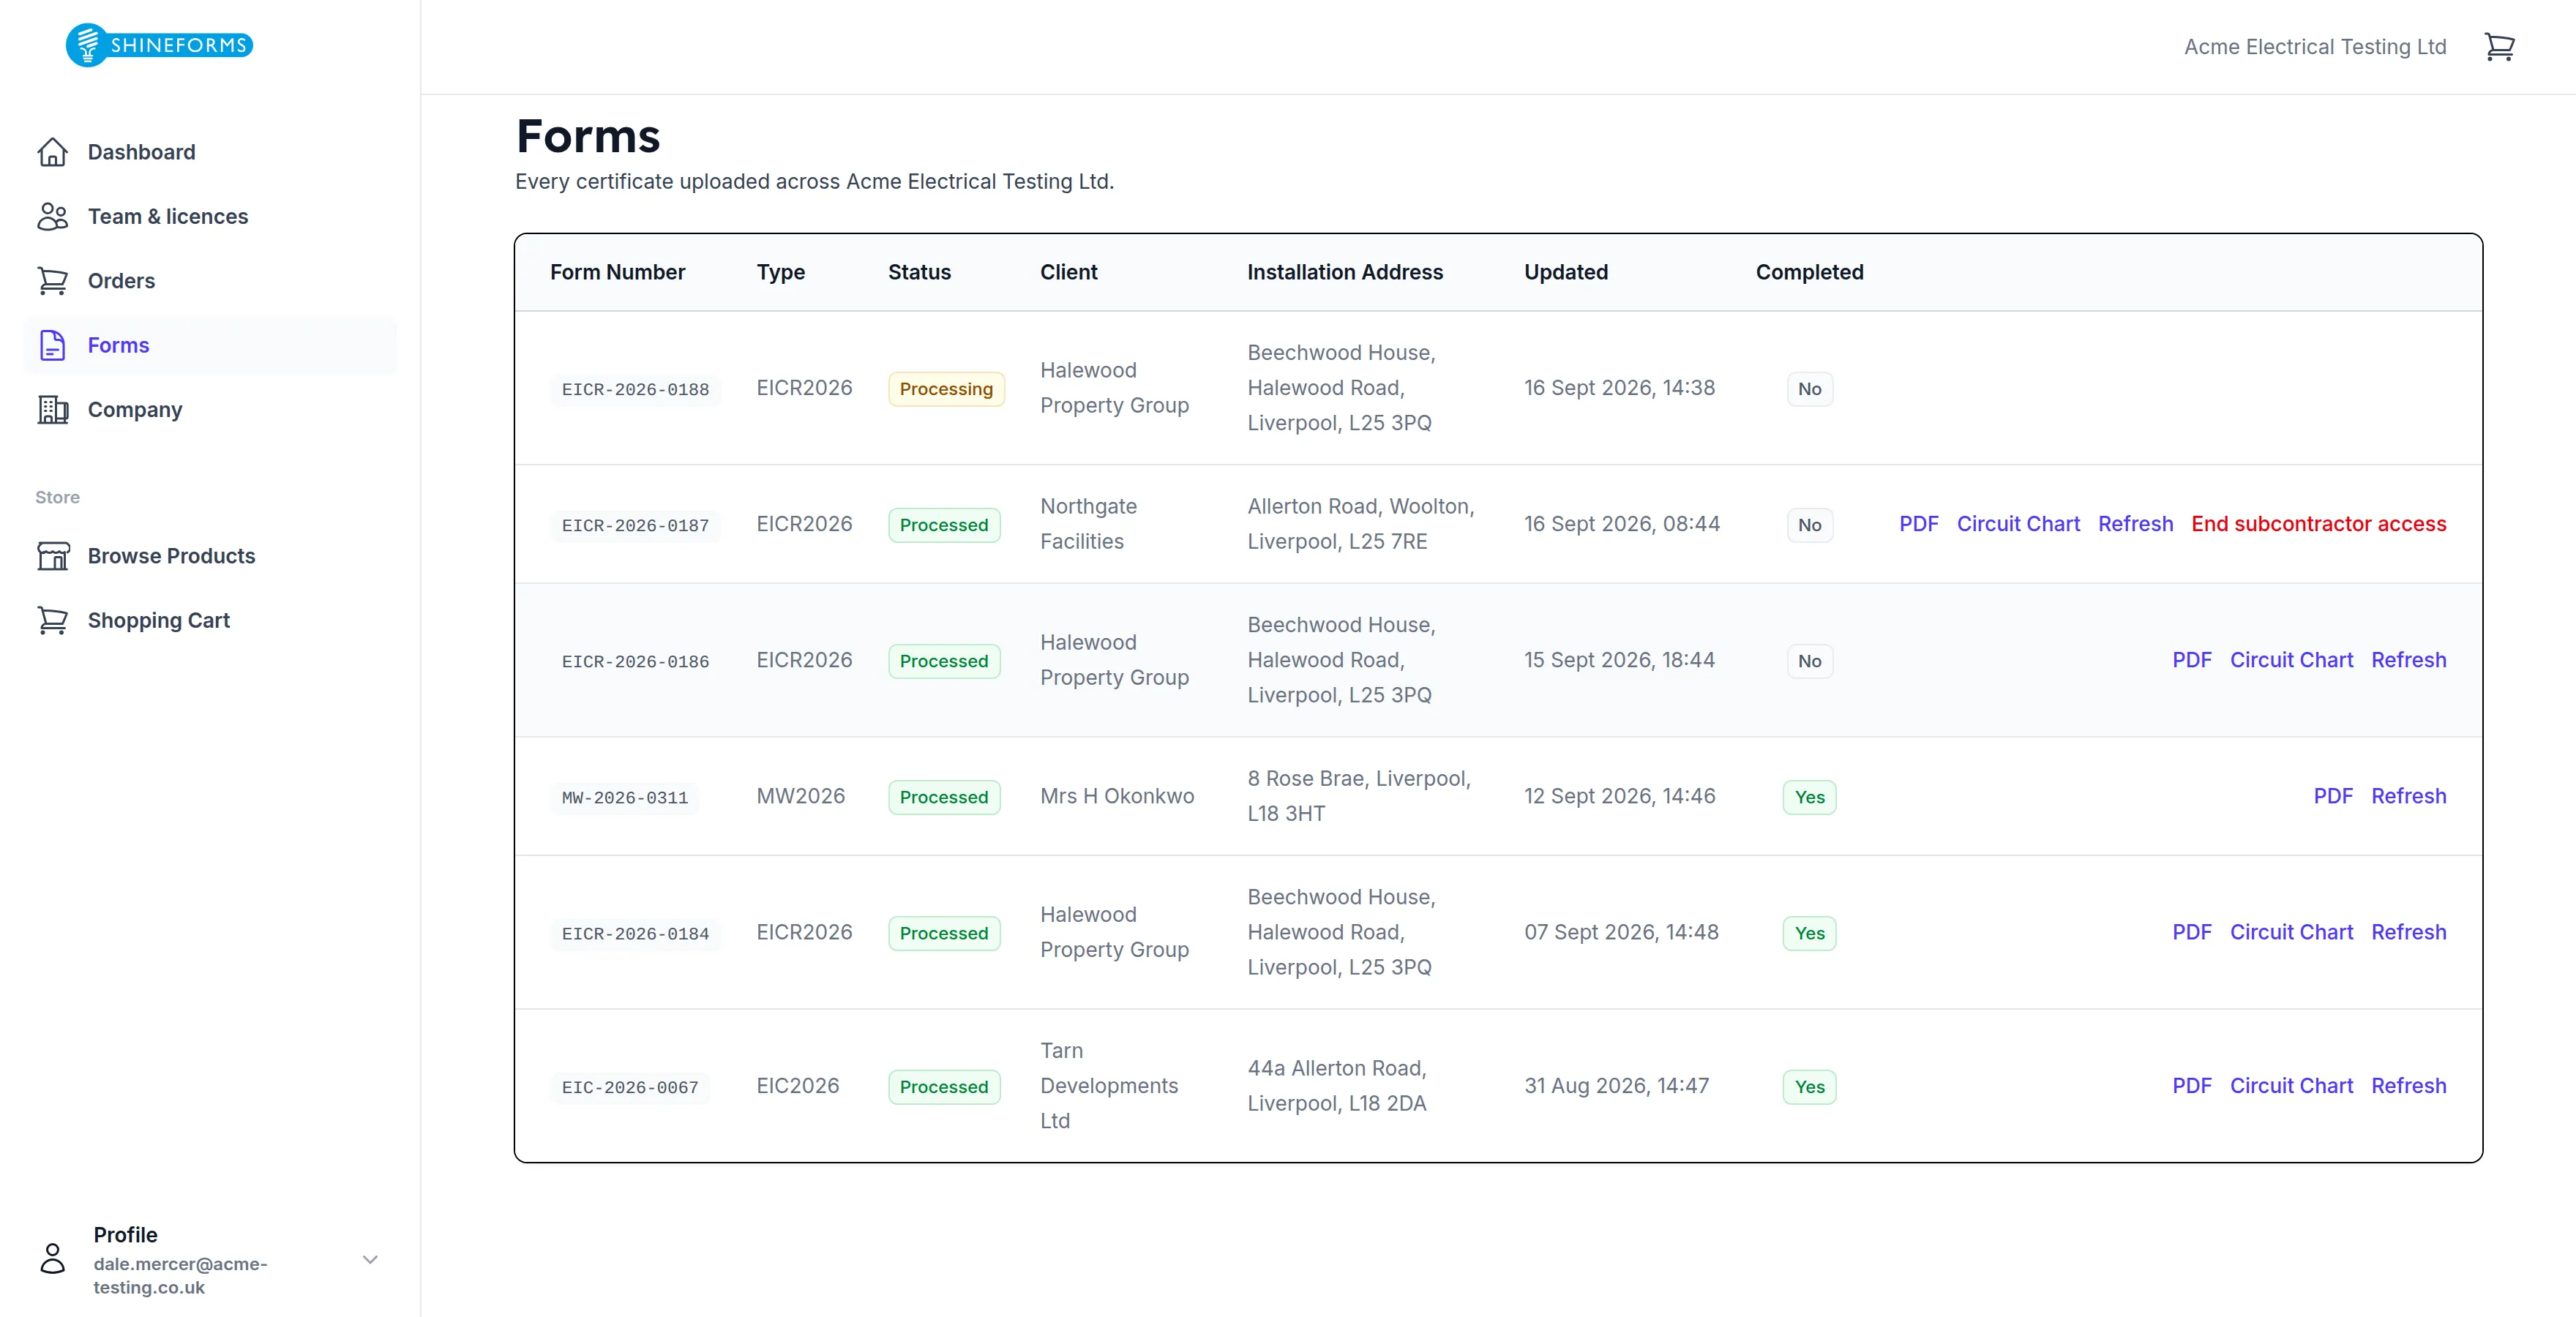The image size is (2576, 1317).
Task: Click the Installation Address column header
Action: [x=1345, y=272]
